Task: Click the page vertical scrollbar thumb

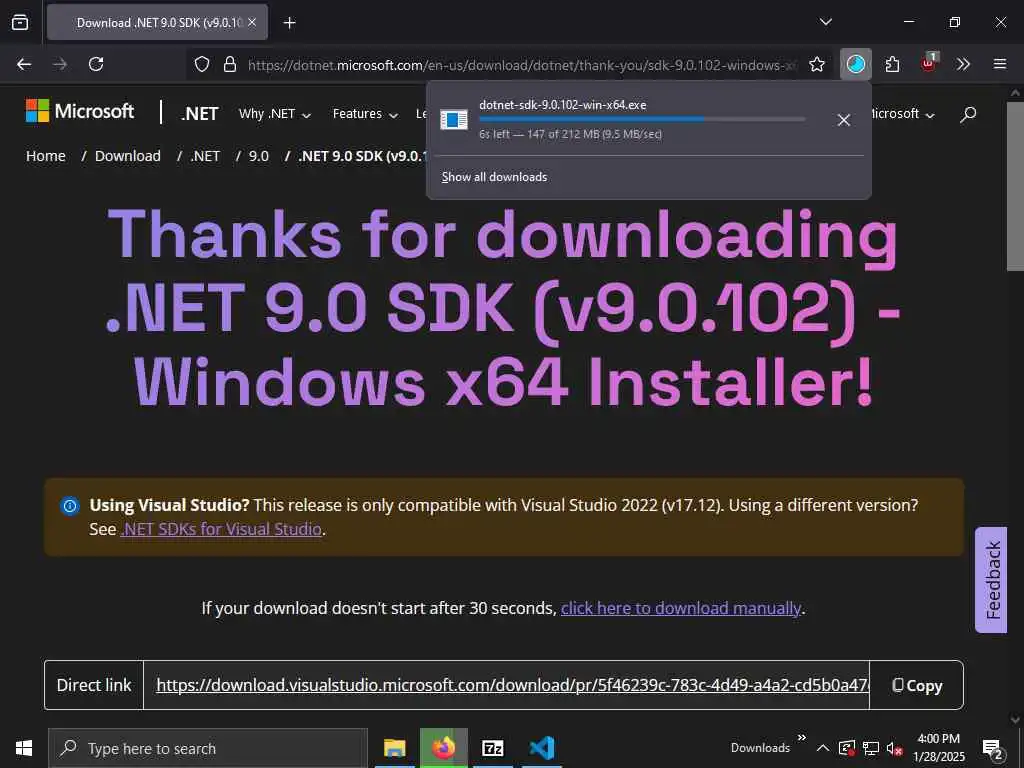Action: (1015, 186)
